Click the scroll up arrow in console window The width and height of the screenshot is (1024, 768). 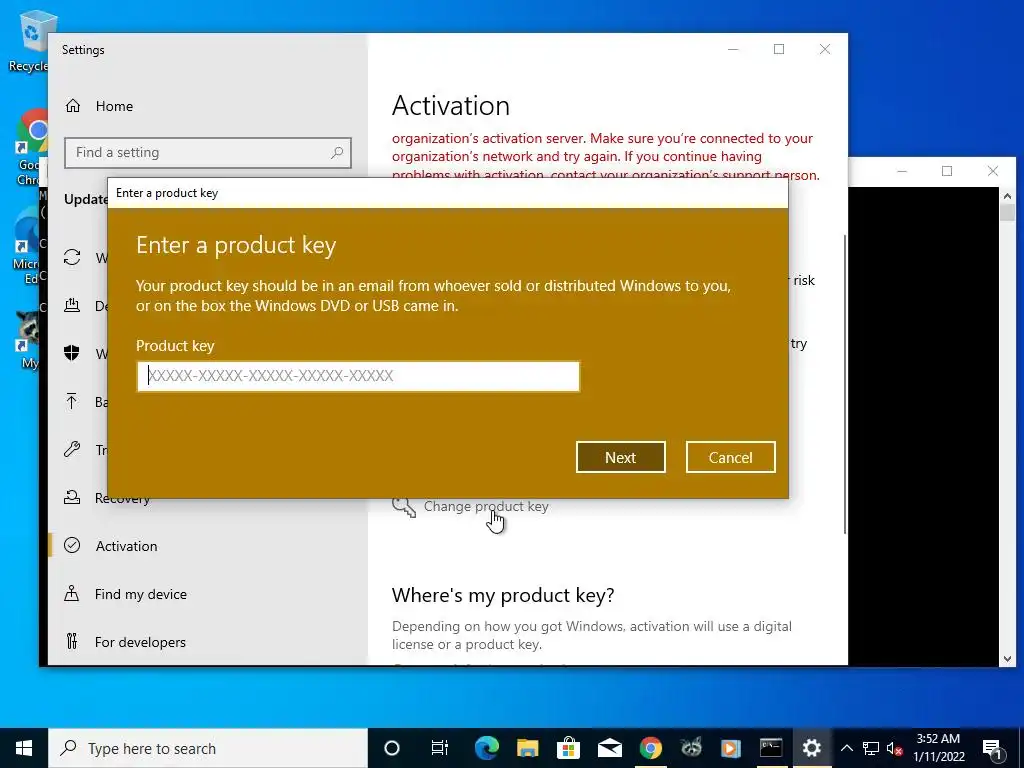coord(1008,195)
